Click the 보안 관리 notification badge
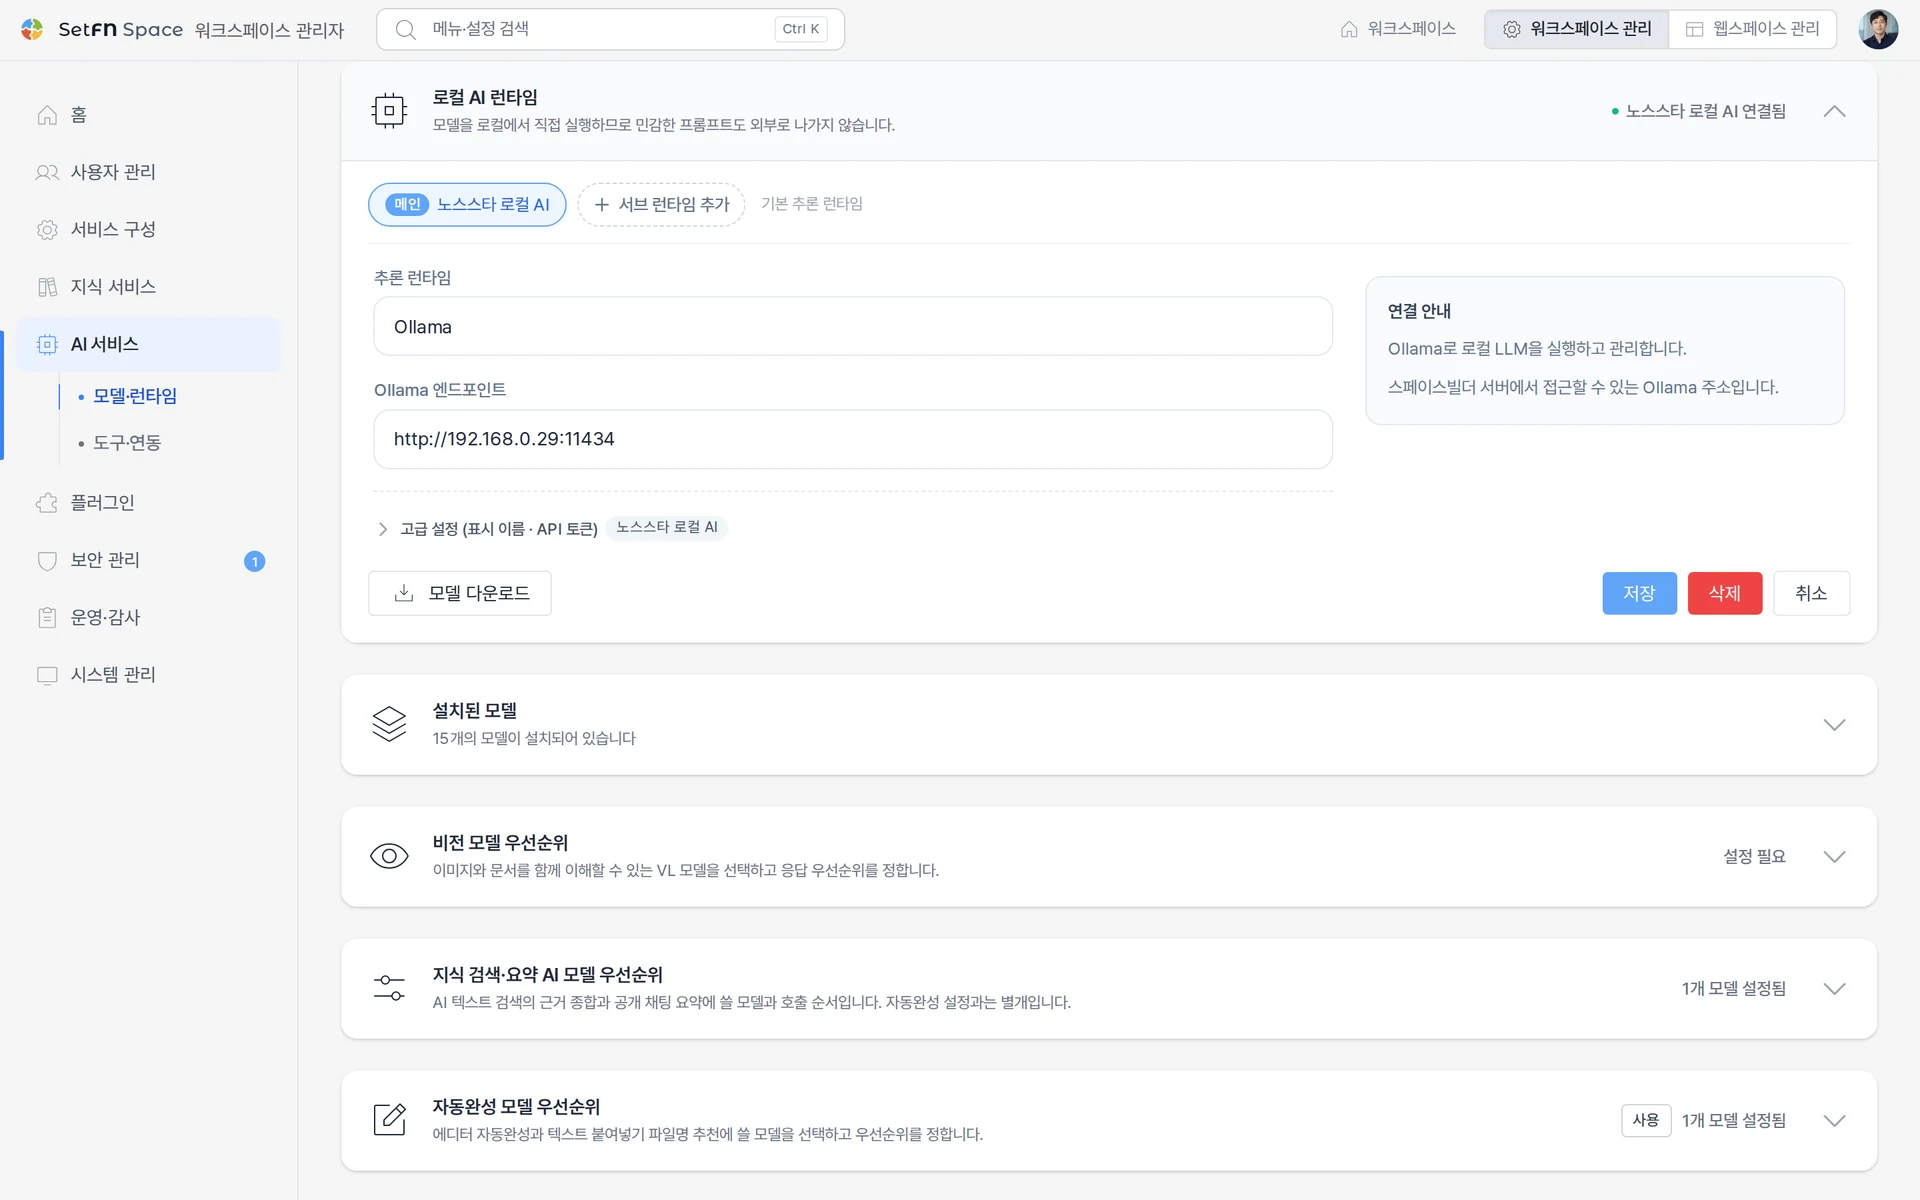 click(x=254, y=561)
